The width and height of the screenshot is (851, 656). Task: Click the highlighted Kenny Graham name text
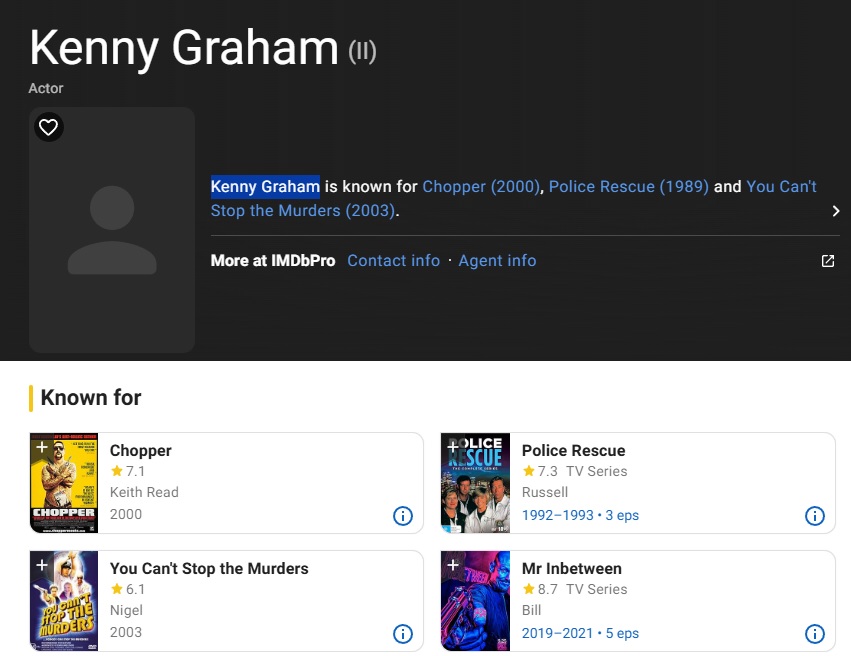pos(265,187)
